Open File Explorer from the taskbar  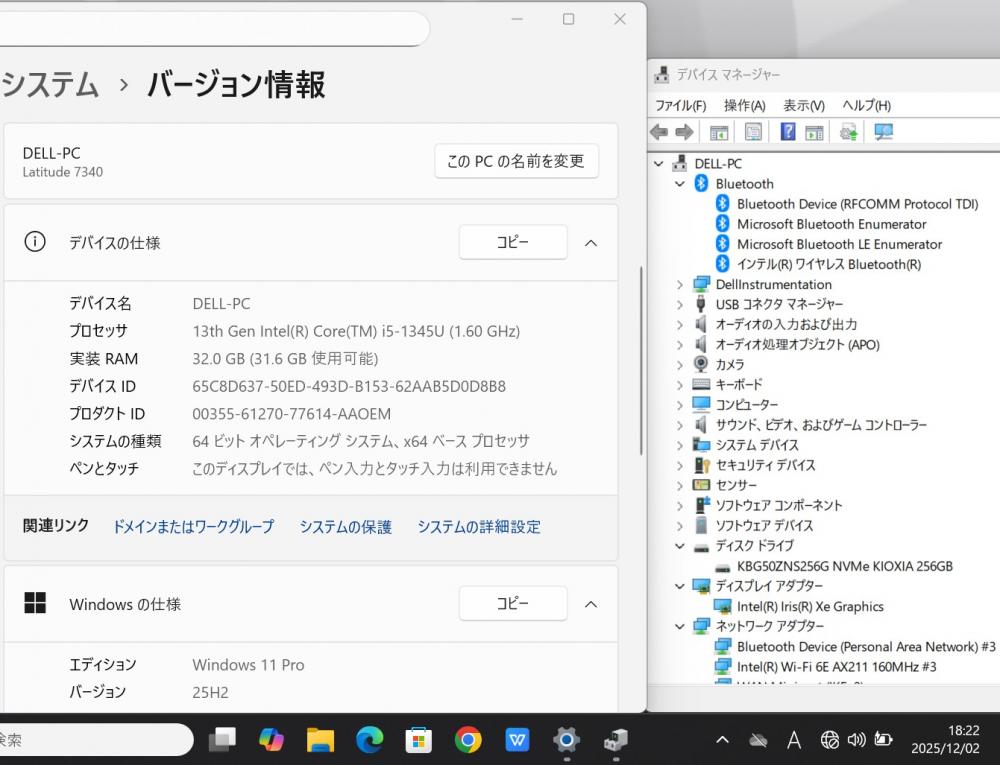(x=320, y=740)
